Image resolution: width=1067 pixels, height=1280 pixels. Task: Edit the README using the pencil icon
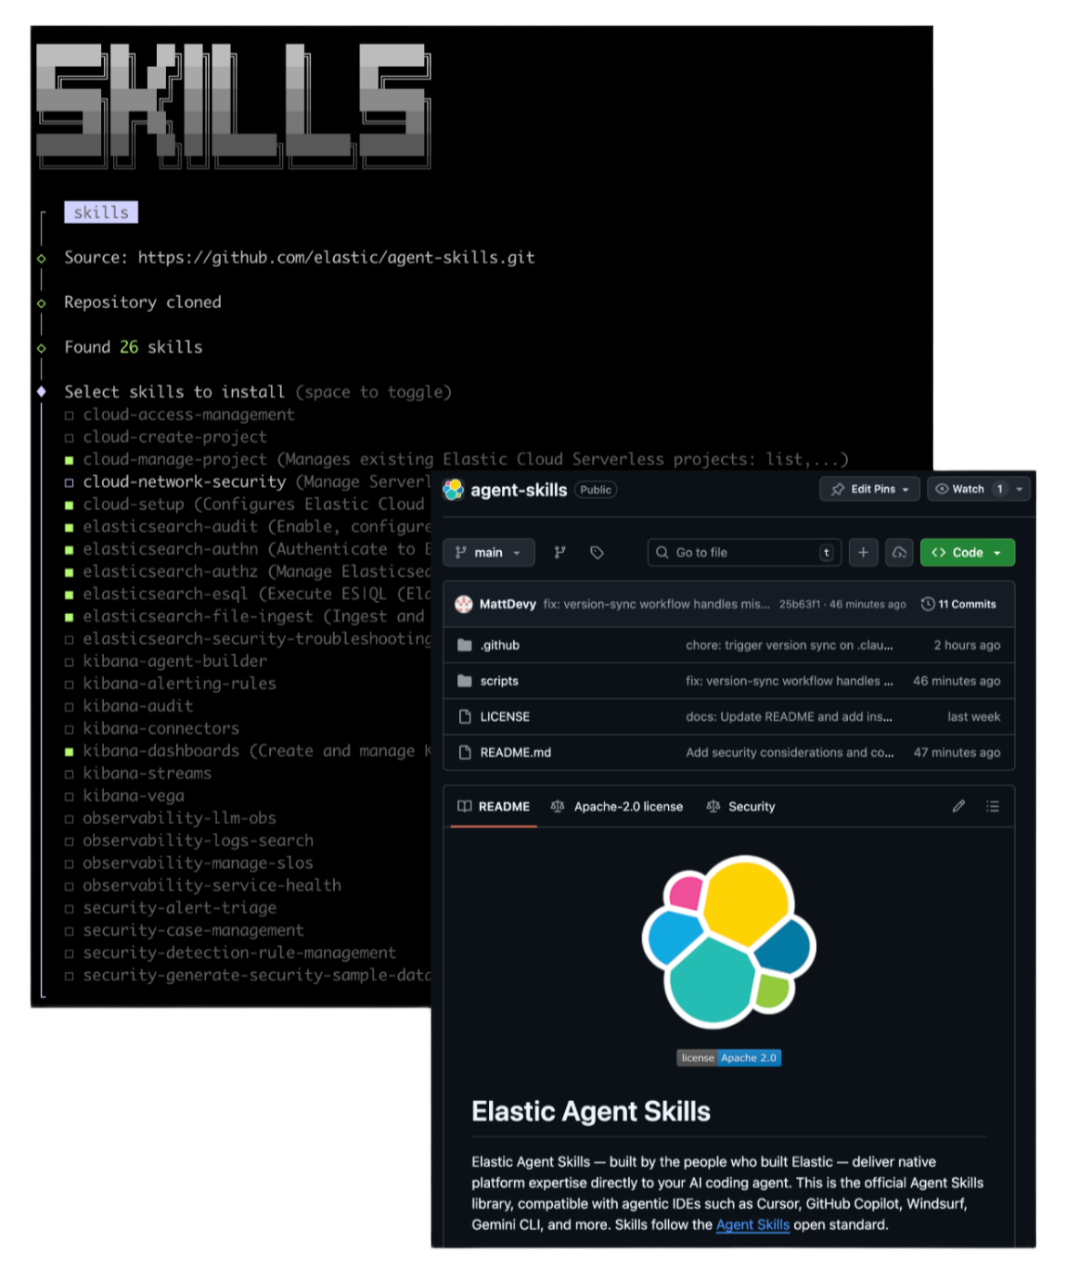pos(958,806)
